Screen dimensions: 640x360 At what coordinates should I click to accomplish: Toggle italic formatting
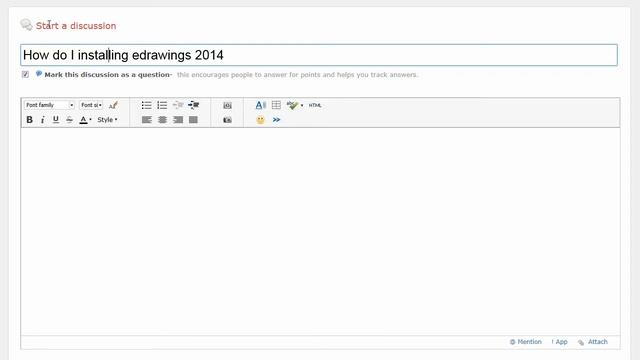pos(42,120)
